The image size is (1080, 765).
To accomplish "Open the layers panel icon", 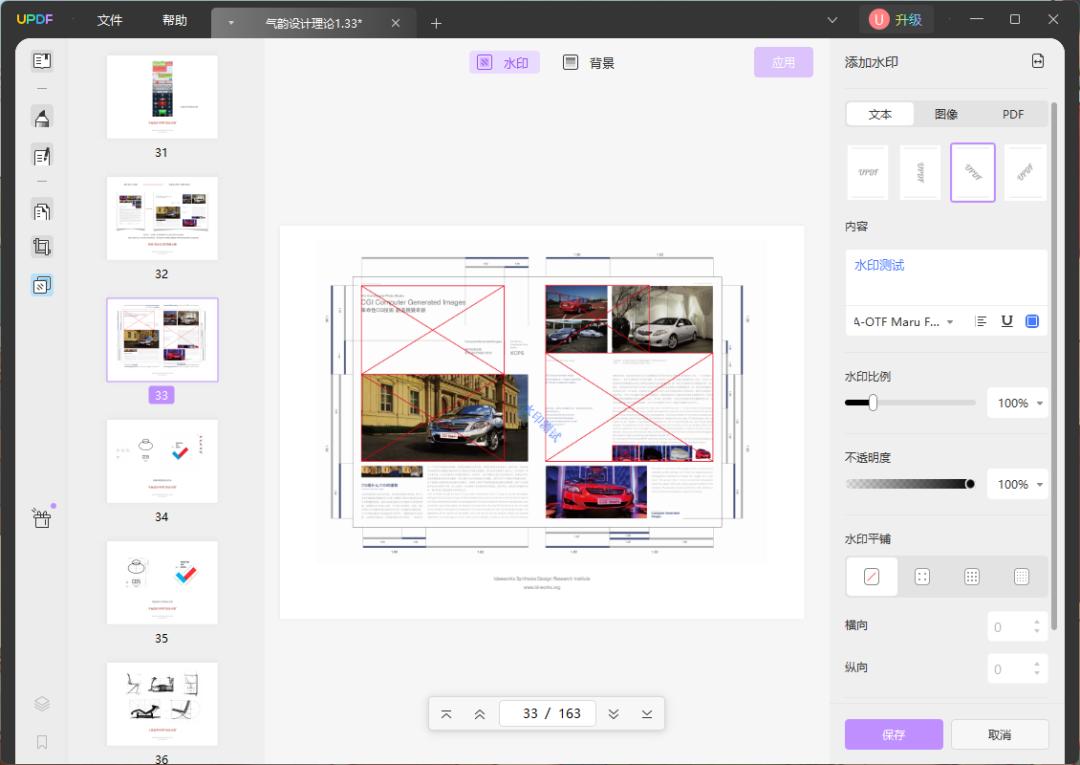I will (x=42, y=704).
